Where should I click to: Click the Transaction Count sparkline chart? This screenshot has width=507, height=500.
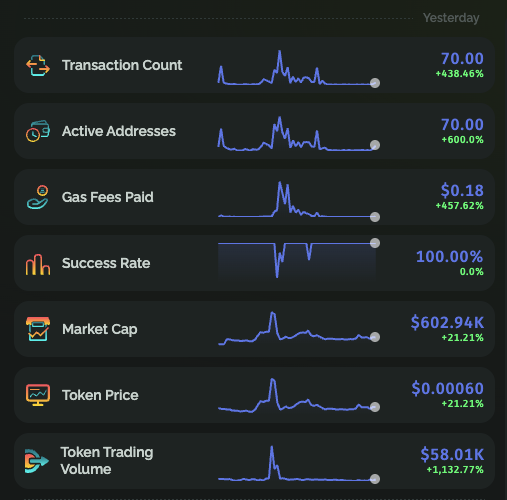point(299,68)
